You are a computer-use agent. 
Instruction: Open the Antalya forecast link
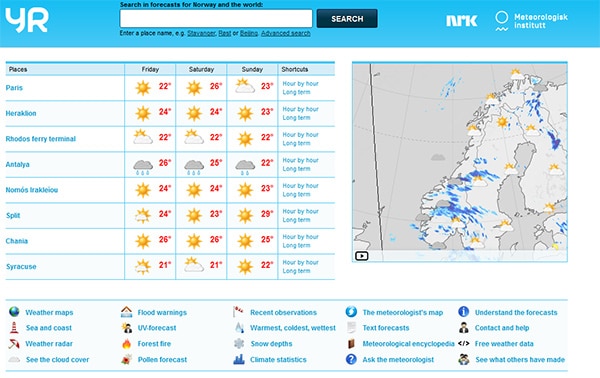click(18, 165)
